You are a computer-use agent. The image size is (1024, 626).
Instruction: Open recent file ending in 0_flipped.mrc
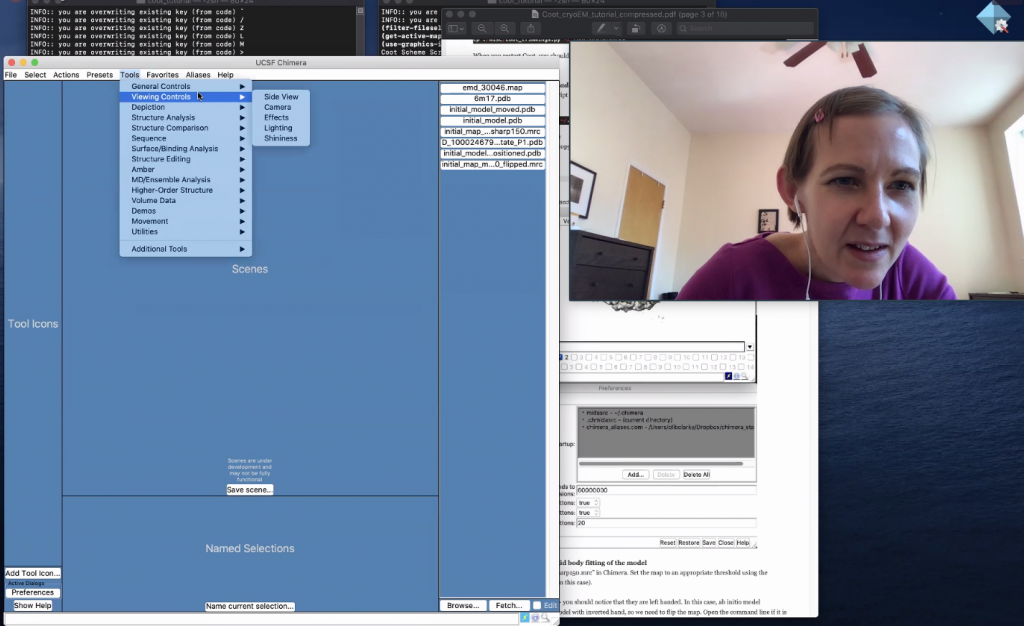tap(492, 164)
